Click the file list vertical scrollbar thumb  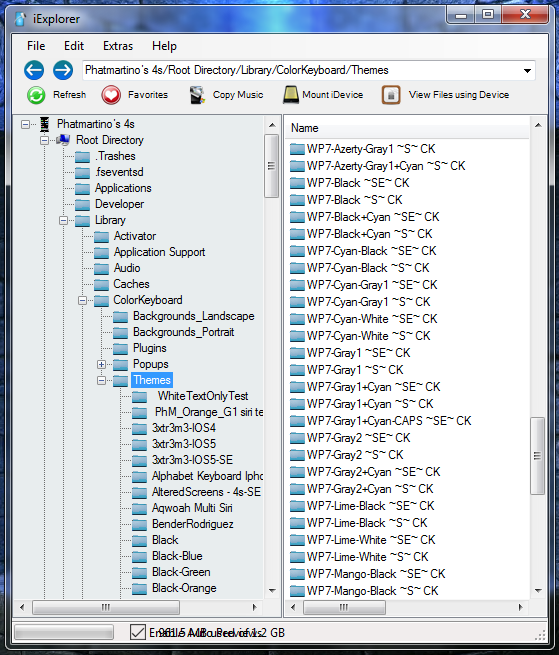[x=538, y=456]
